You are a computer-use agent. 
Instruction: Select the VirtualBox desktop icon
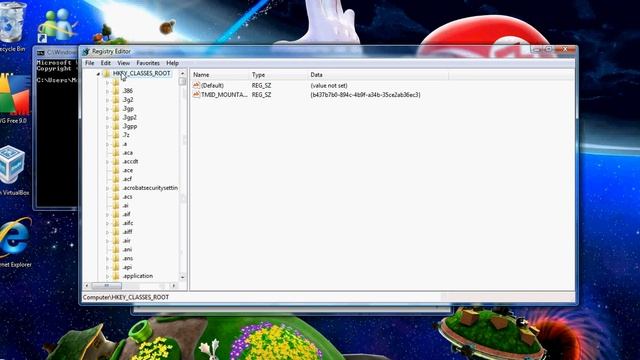point(14,171)
